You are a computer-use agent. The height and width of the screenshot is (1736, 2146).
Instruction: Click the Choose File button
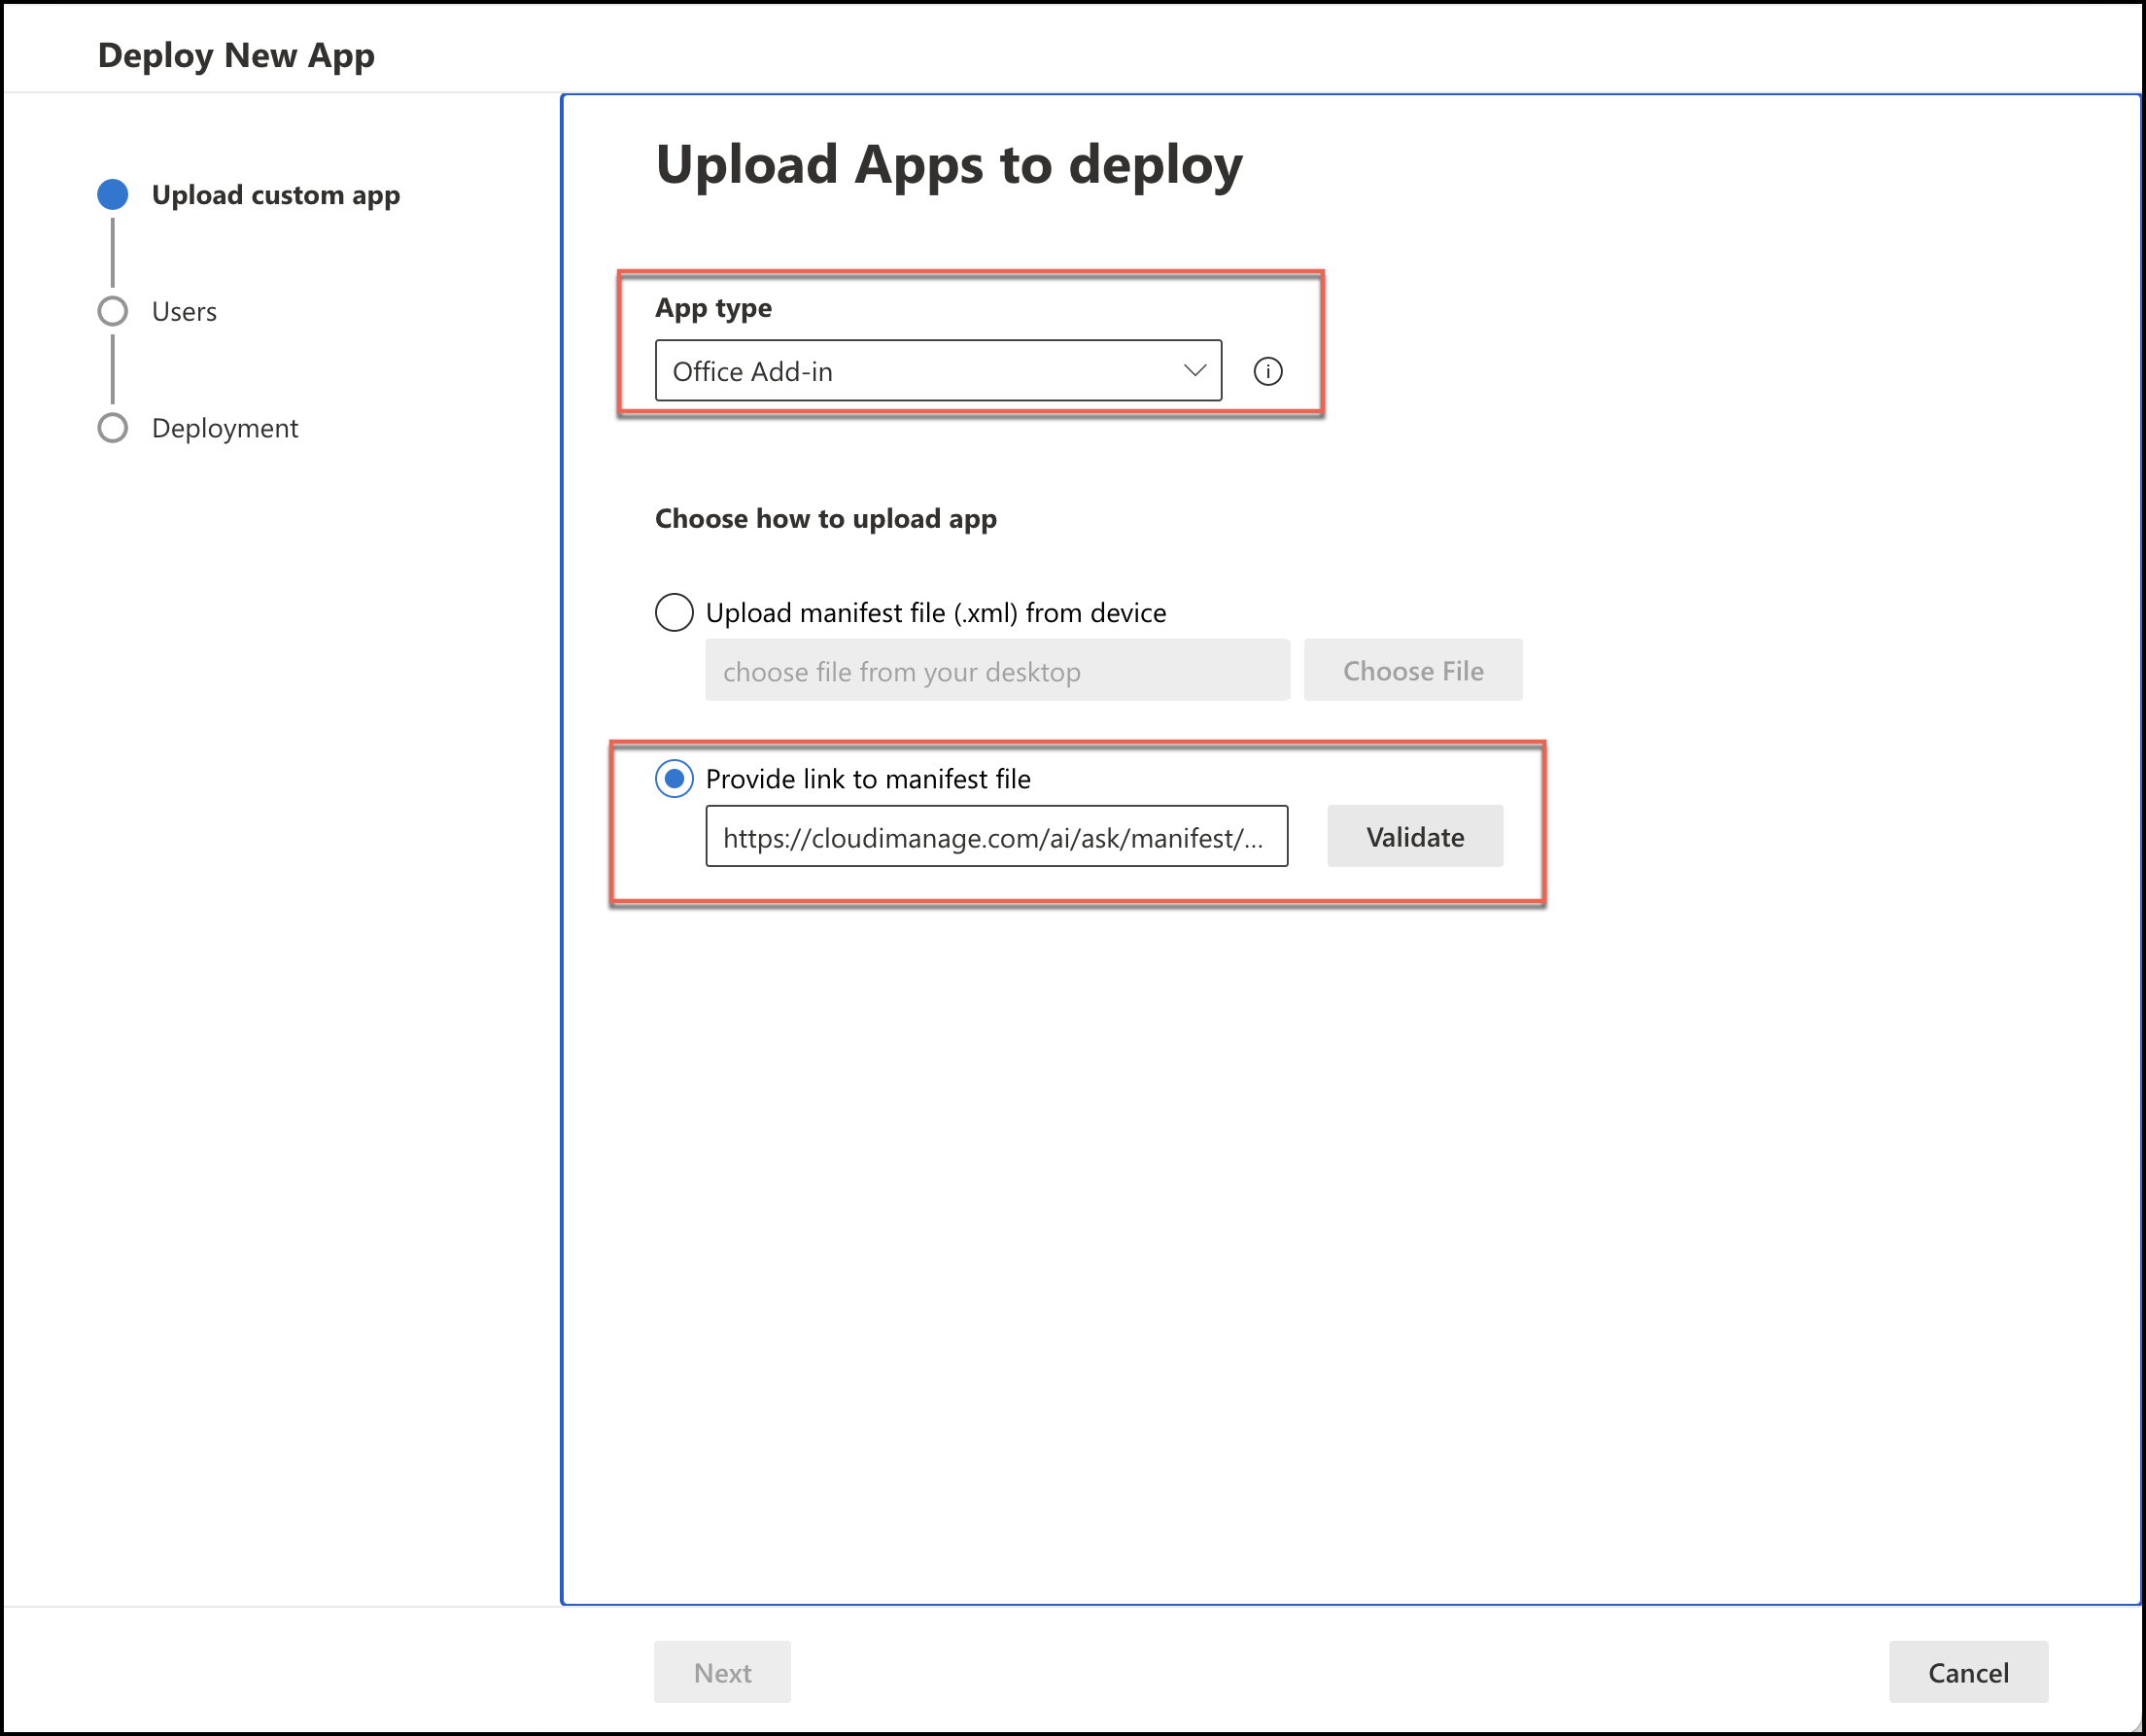1412,670
